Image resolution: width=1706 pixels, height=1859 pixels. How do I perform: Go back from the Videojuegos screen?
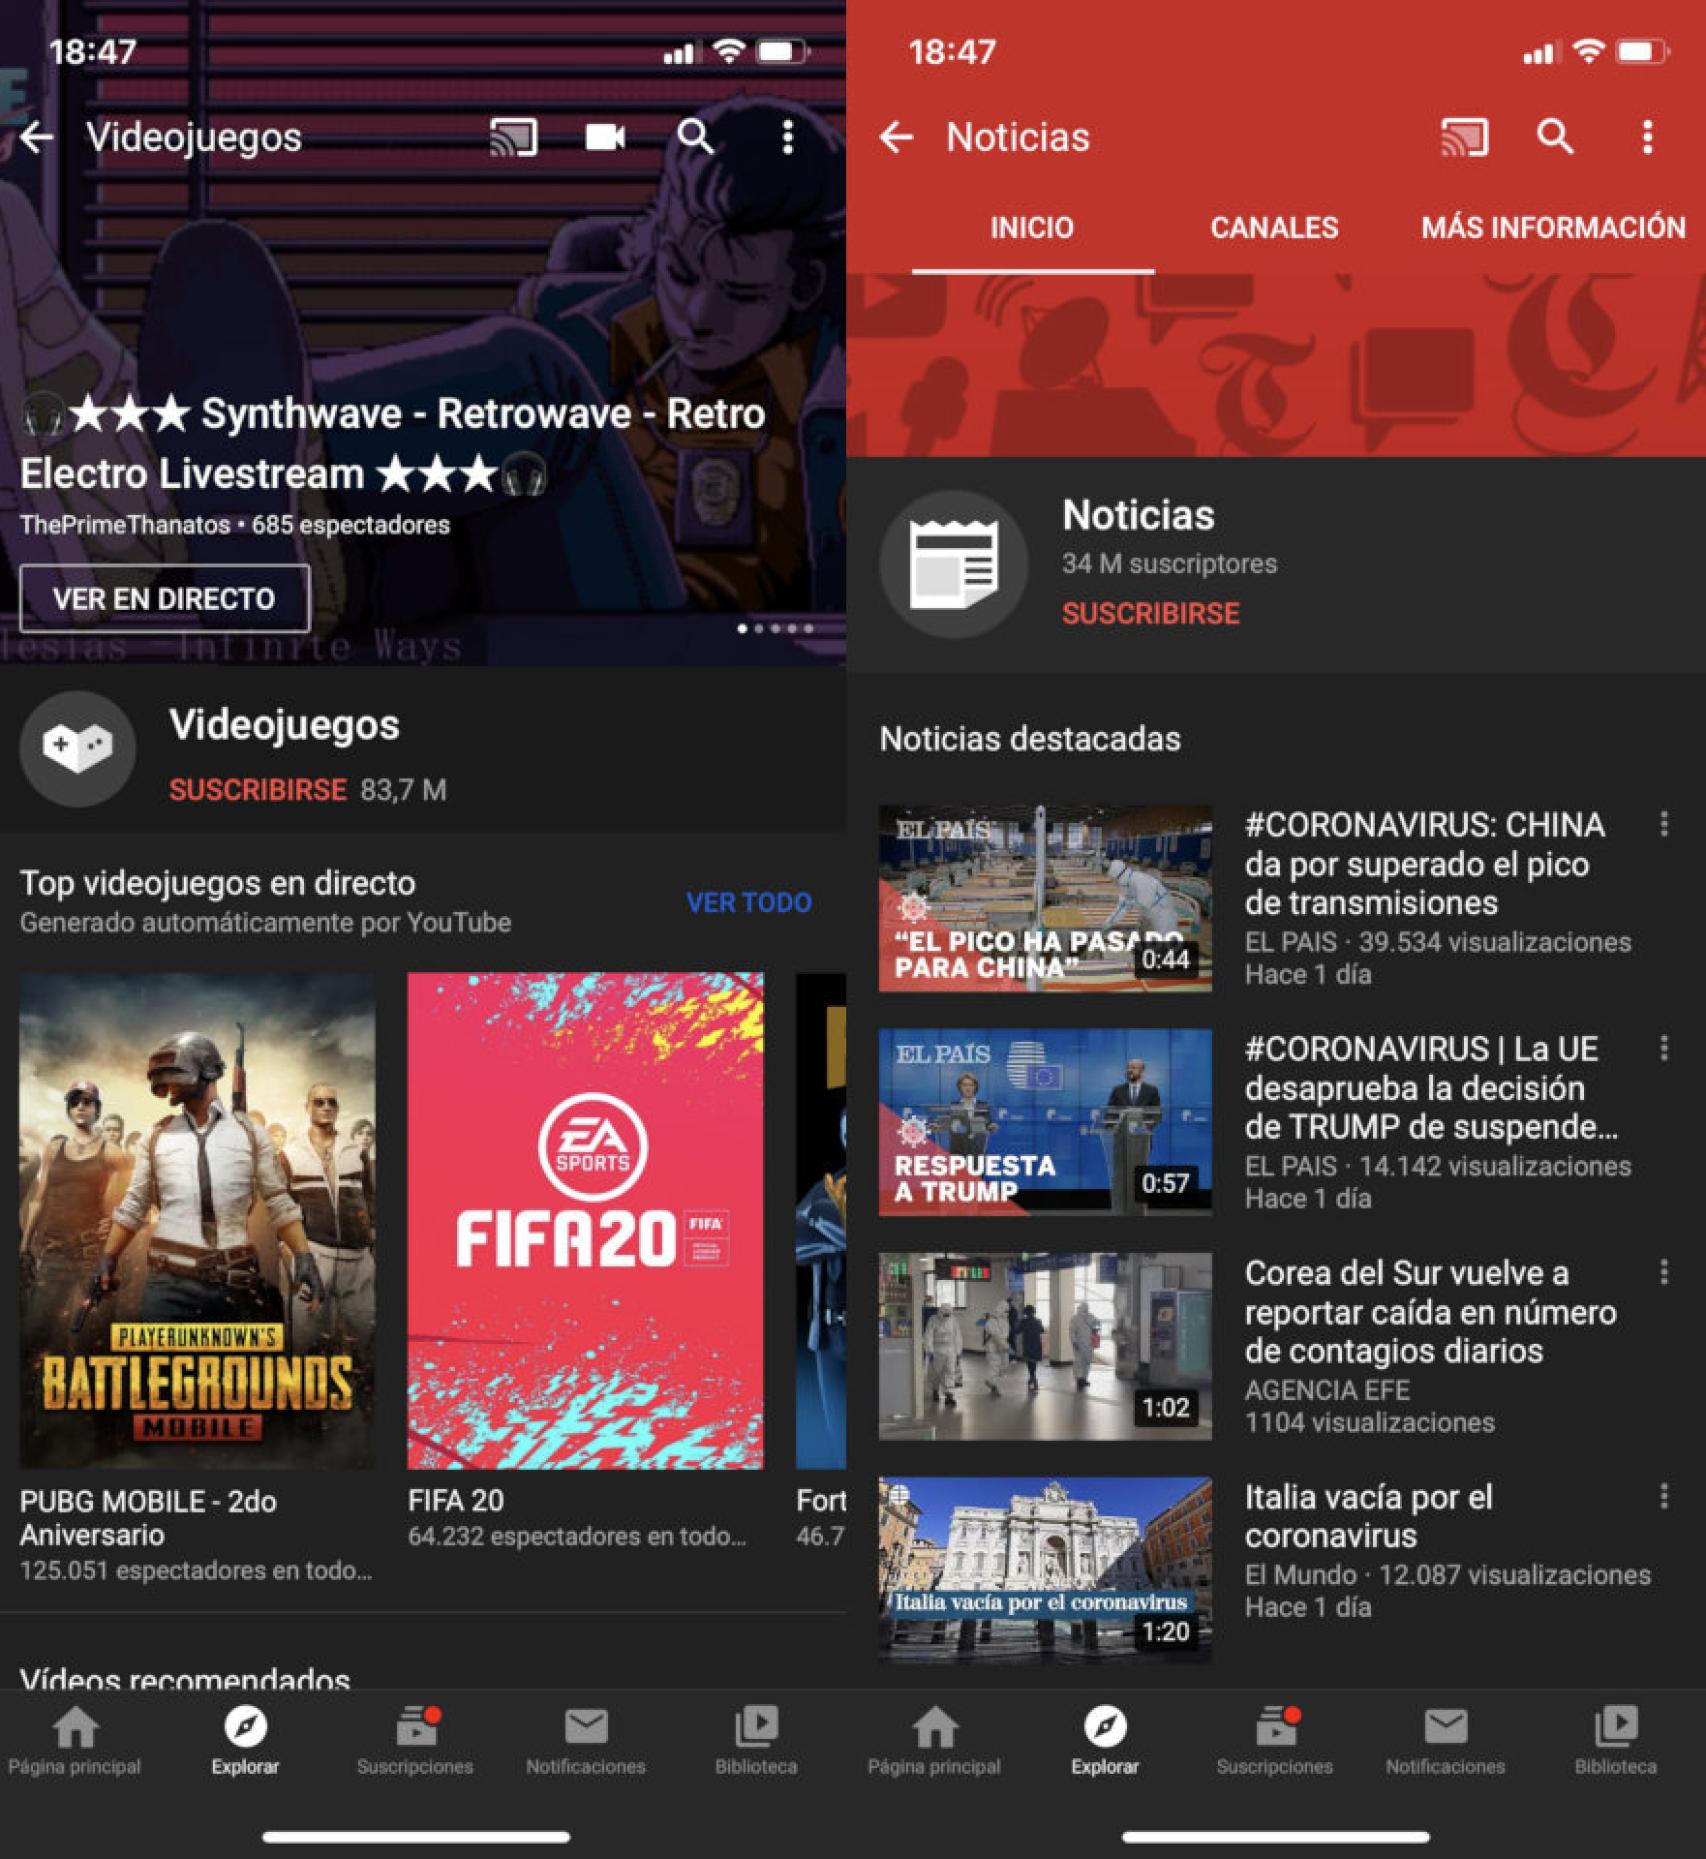click(x=37, y=137)
